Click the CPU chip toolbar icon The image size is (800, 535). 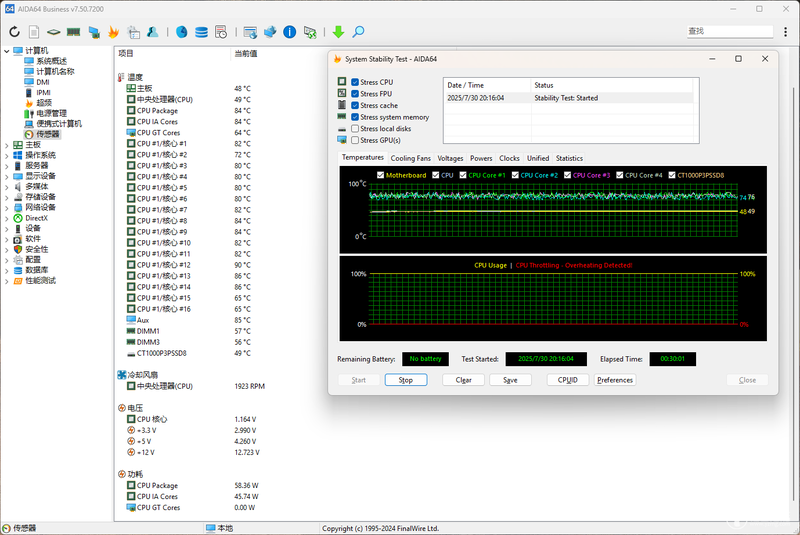pos(54,32)
